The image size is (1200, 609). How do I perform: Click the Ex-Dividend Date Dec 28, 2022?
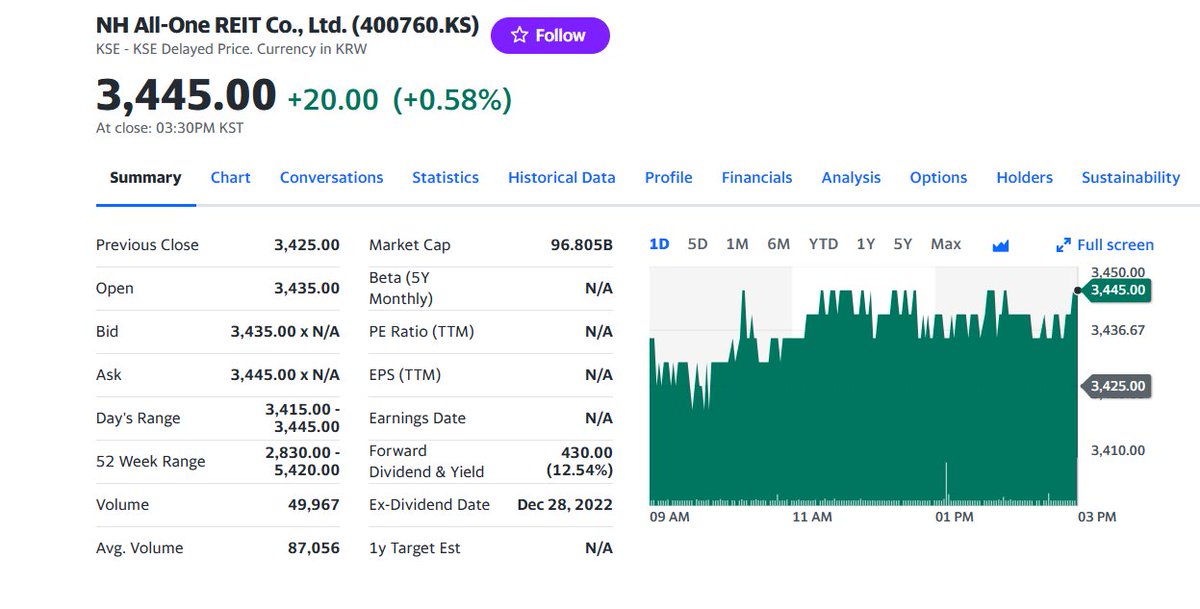pyautogui.click(x=565, y=504)
